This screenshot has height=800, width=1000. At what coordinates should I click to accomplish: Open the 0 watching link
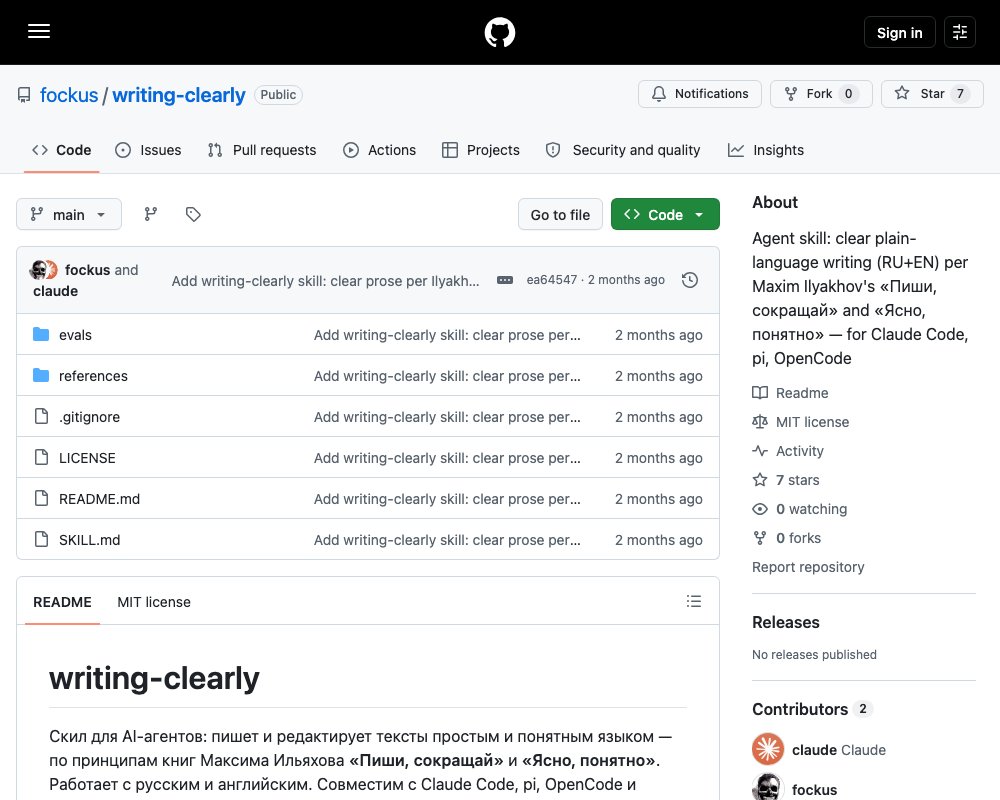click(800, 509)
